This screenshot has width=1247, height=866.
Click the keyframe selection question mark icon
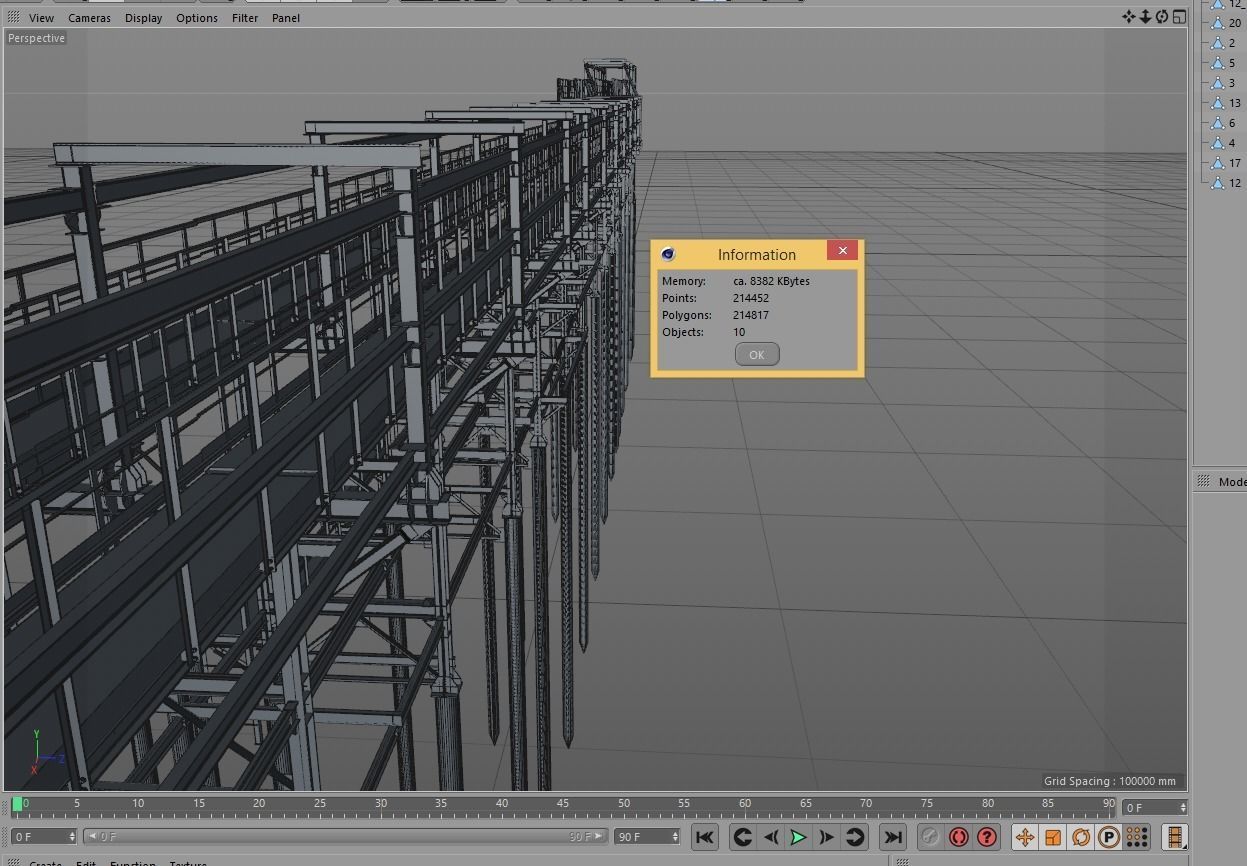[987, 837]
